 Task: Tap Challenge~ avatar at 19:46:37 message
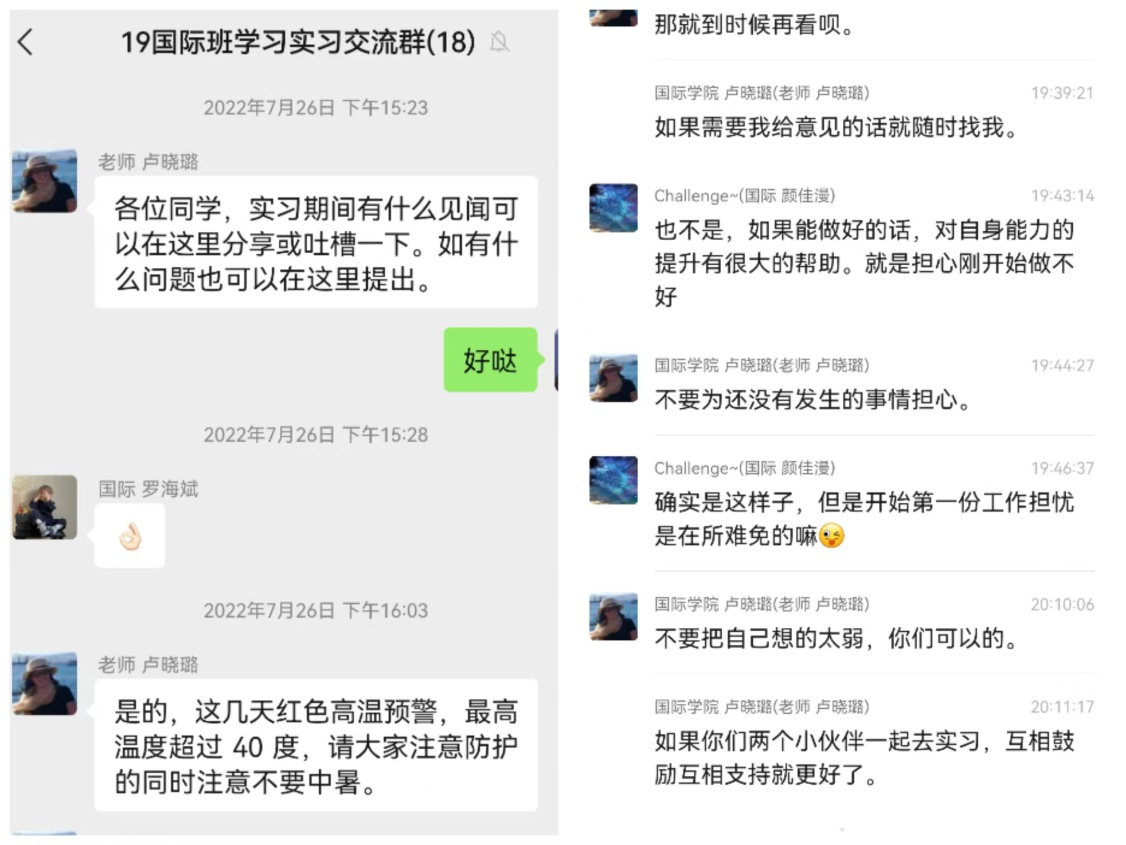point(613,480)
